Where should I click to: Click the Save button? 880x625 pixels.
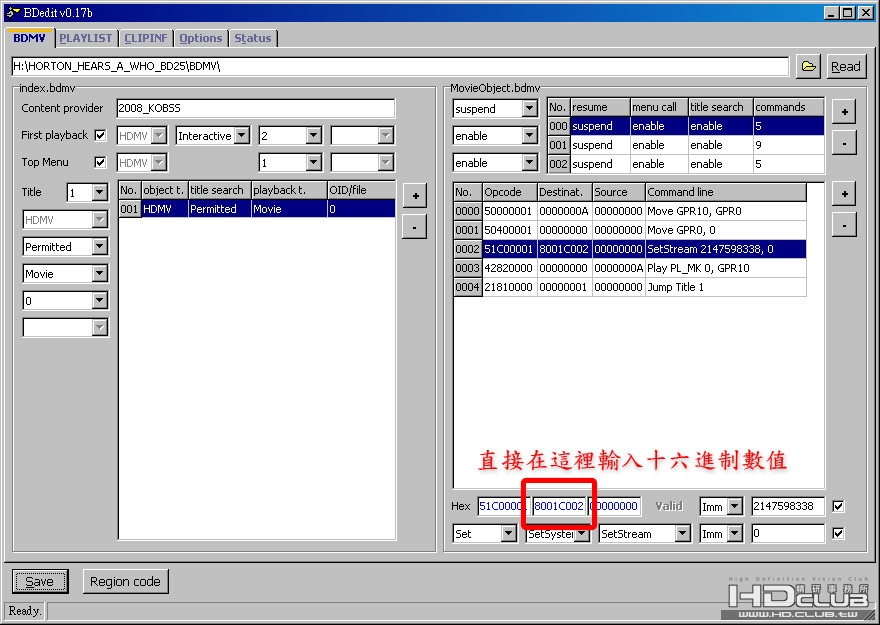(40, 581)
